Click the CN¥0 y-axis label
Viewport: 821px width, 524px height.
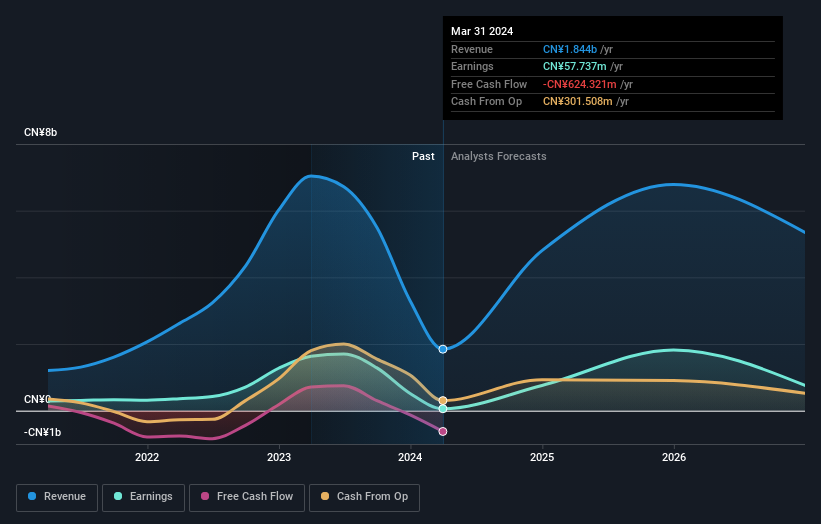(x=37, y=399)
